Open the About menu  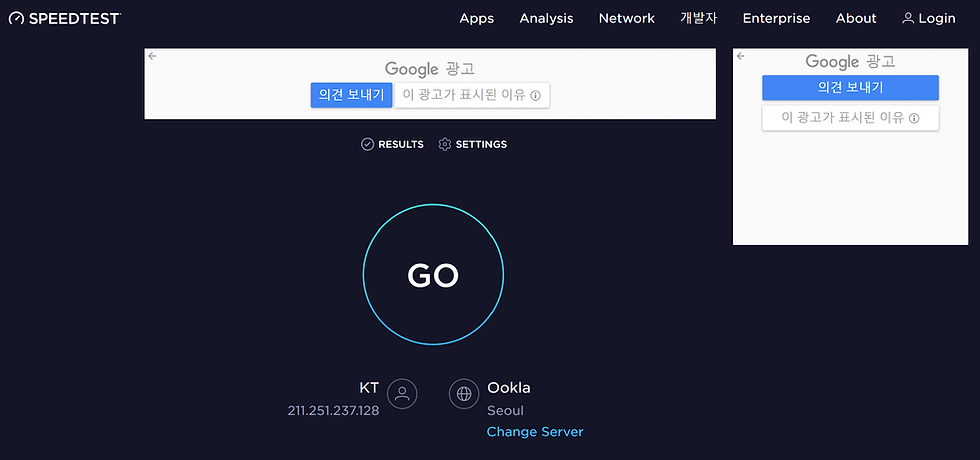coord(856,19)
